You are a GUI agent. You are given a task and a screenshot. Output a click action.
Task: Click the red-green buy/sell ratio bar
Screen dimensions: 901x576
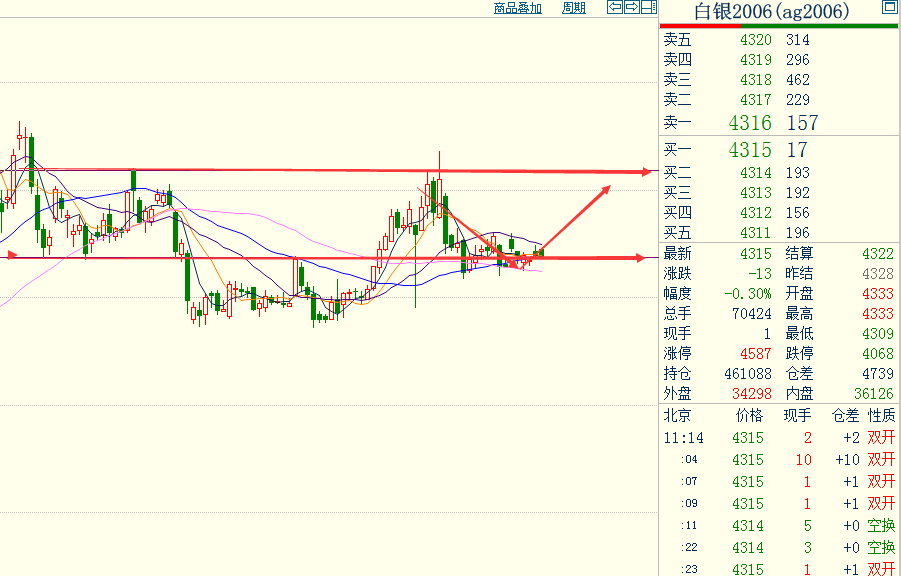(779, 26)
